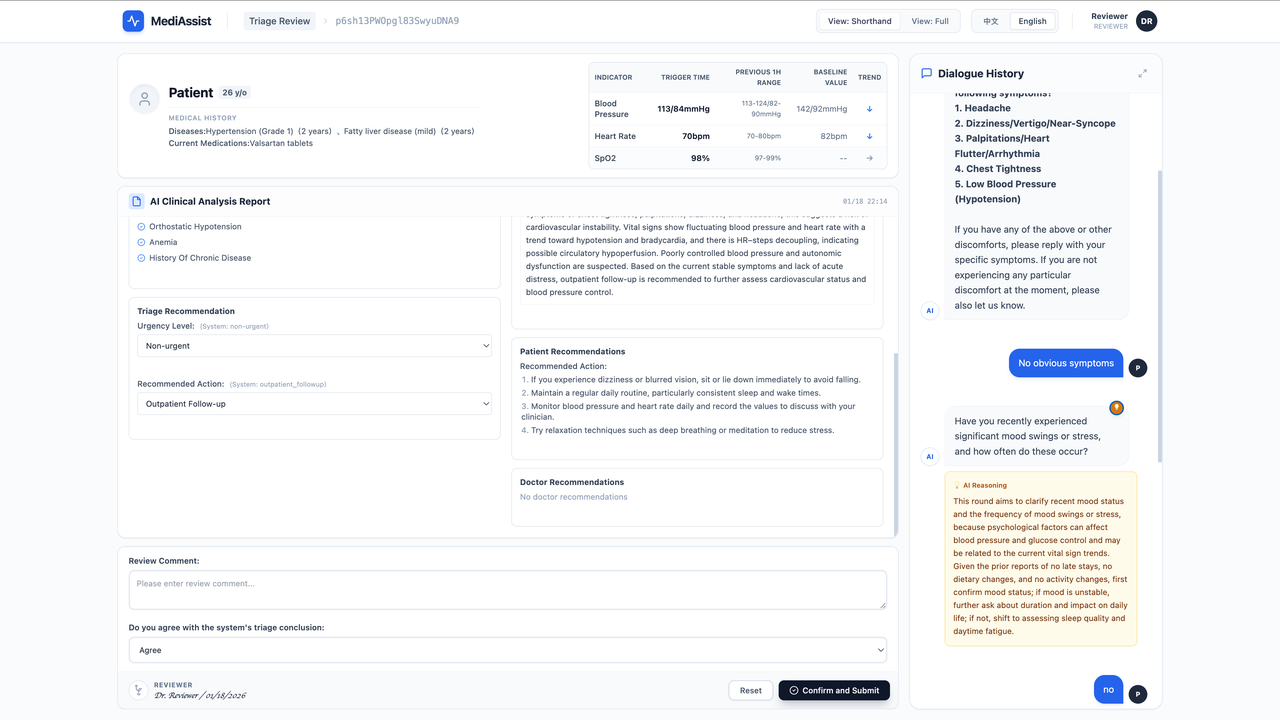Viewport: 1280px width, 720px height.
Task: Switch language to 中文
Action: point(991,20)
